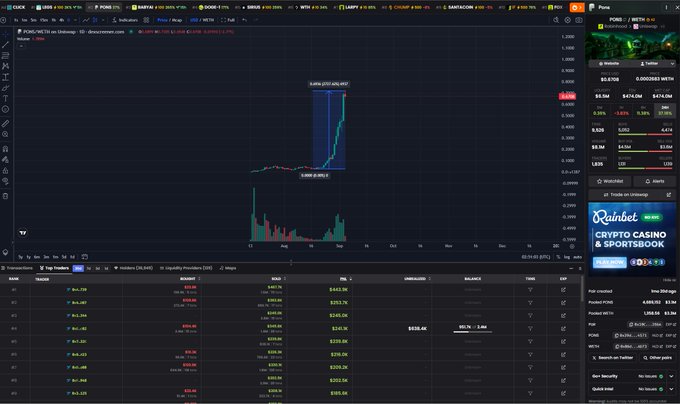
Task: Toggle auto scale on the price axis
Action: point(577,257)
